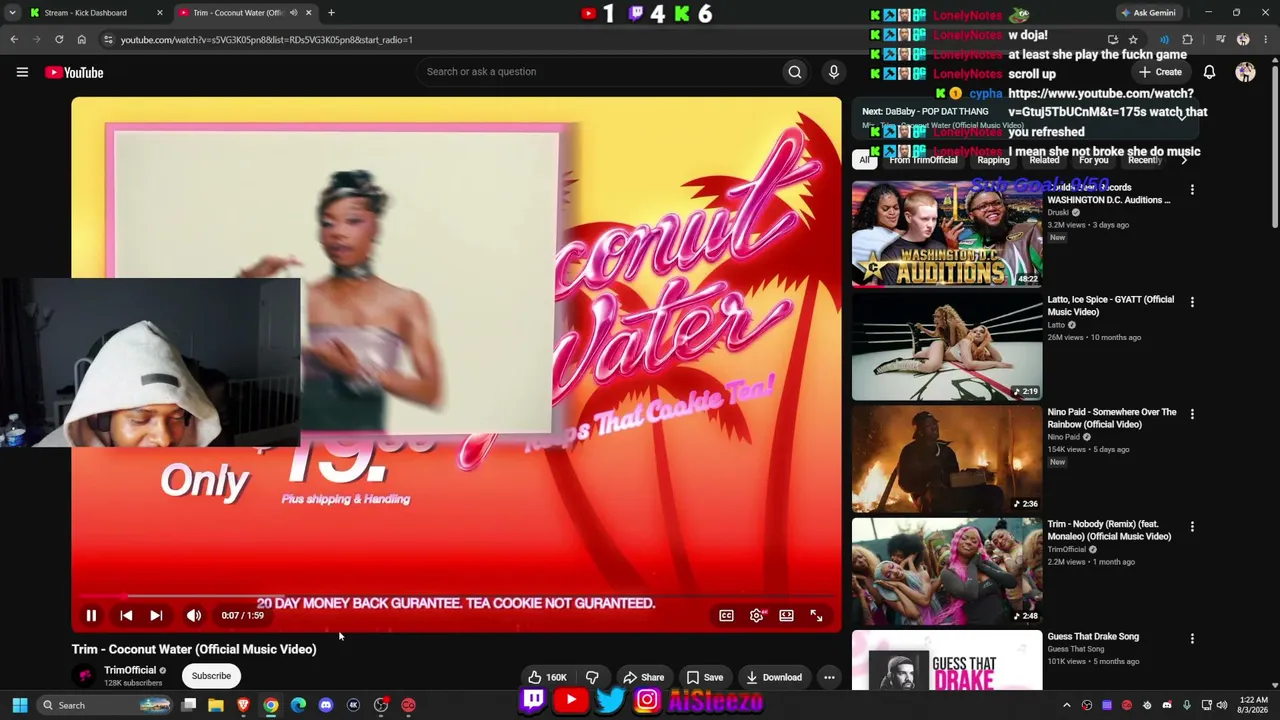This screenshot has width=1280, height=720.
Task: Mute the video with the speaker icon
Action: (x=194, y=616)
